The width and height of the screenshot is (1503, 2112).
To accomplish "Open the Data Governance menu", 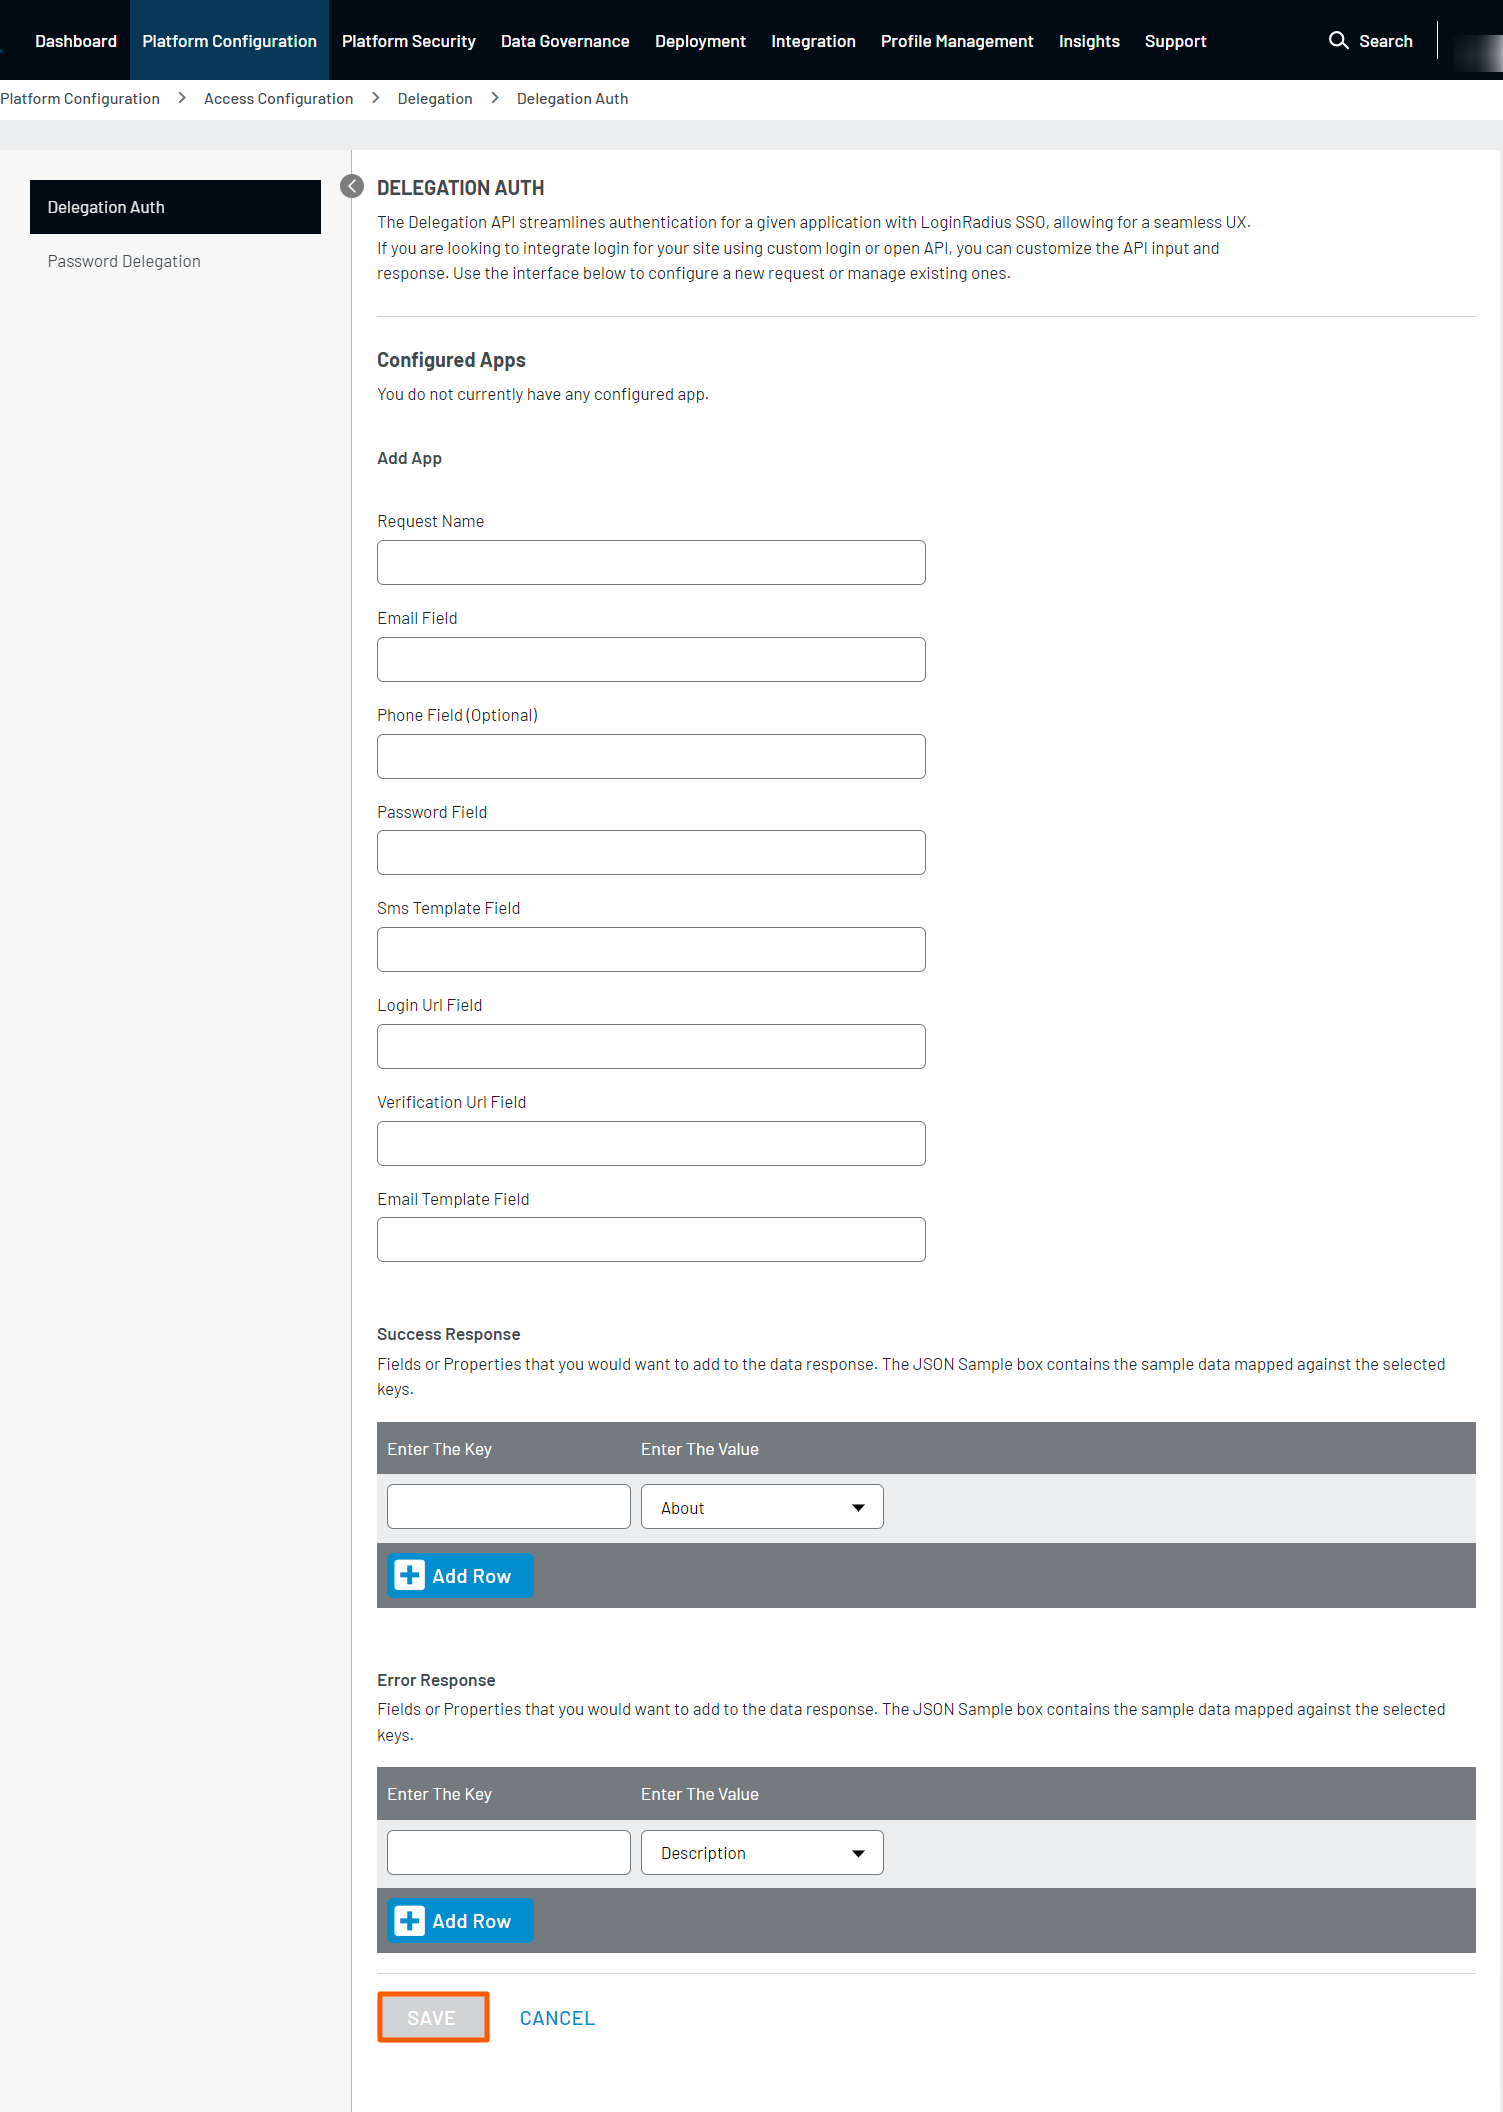I will click(x=565, y=40).
